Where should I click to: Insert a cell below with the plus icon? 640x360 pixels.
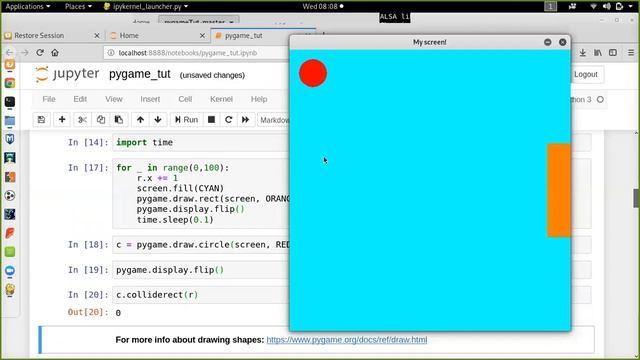coord(62,120)
